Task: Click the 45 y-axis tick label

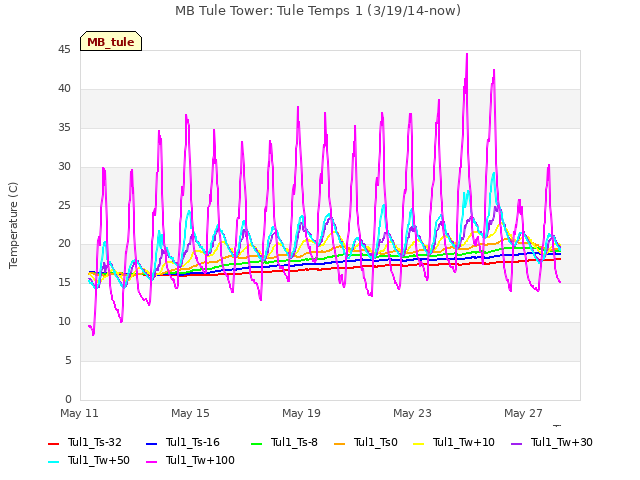Action: (64, 50)
